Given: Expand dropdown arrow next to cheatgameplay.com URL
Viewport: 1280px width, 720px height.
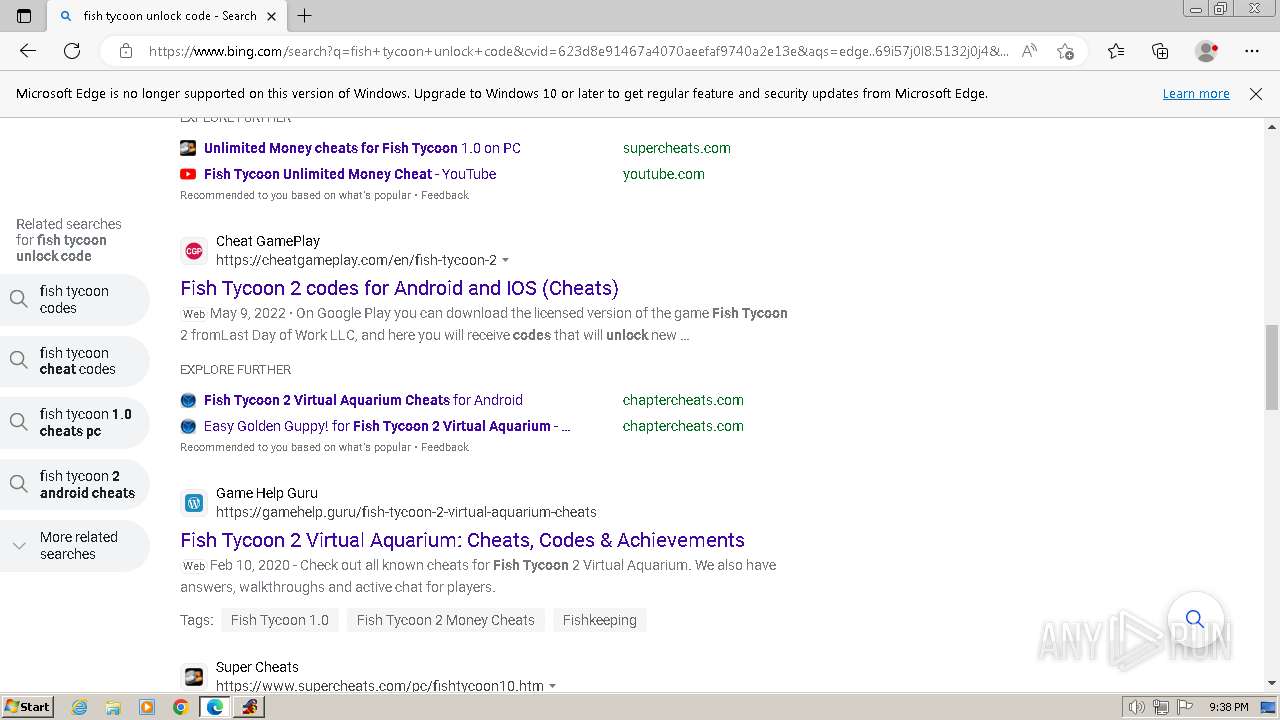Looking at the screenshot, I should tap(505, 260).
